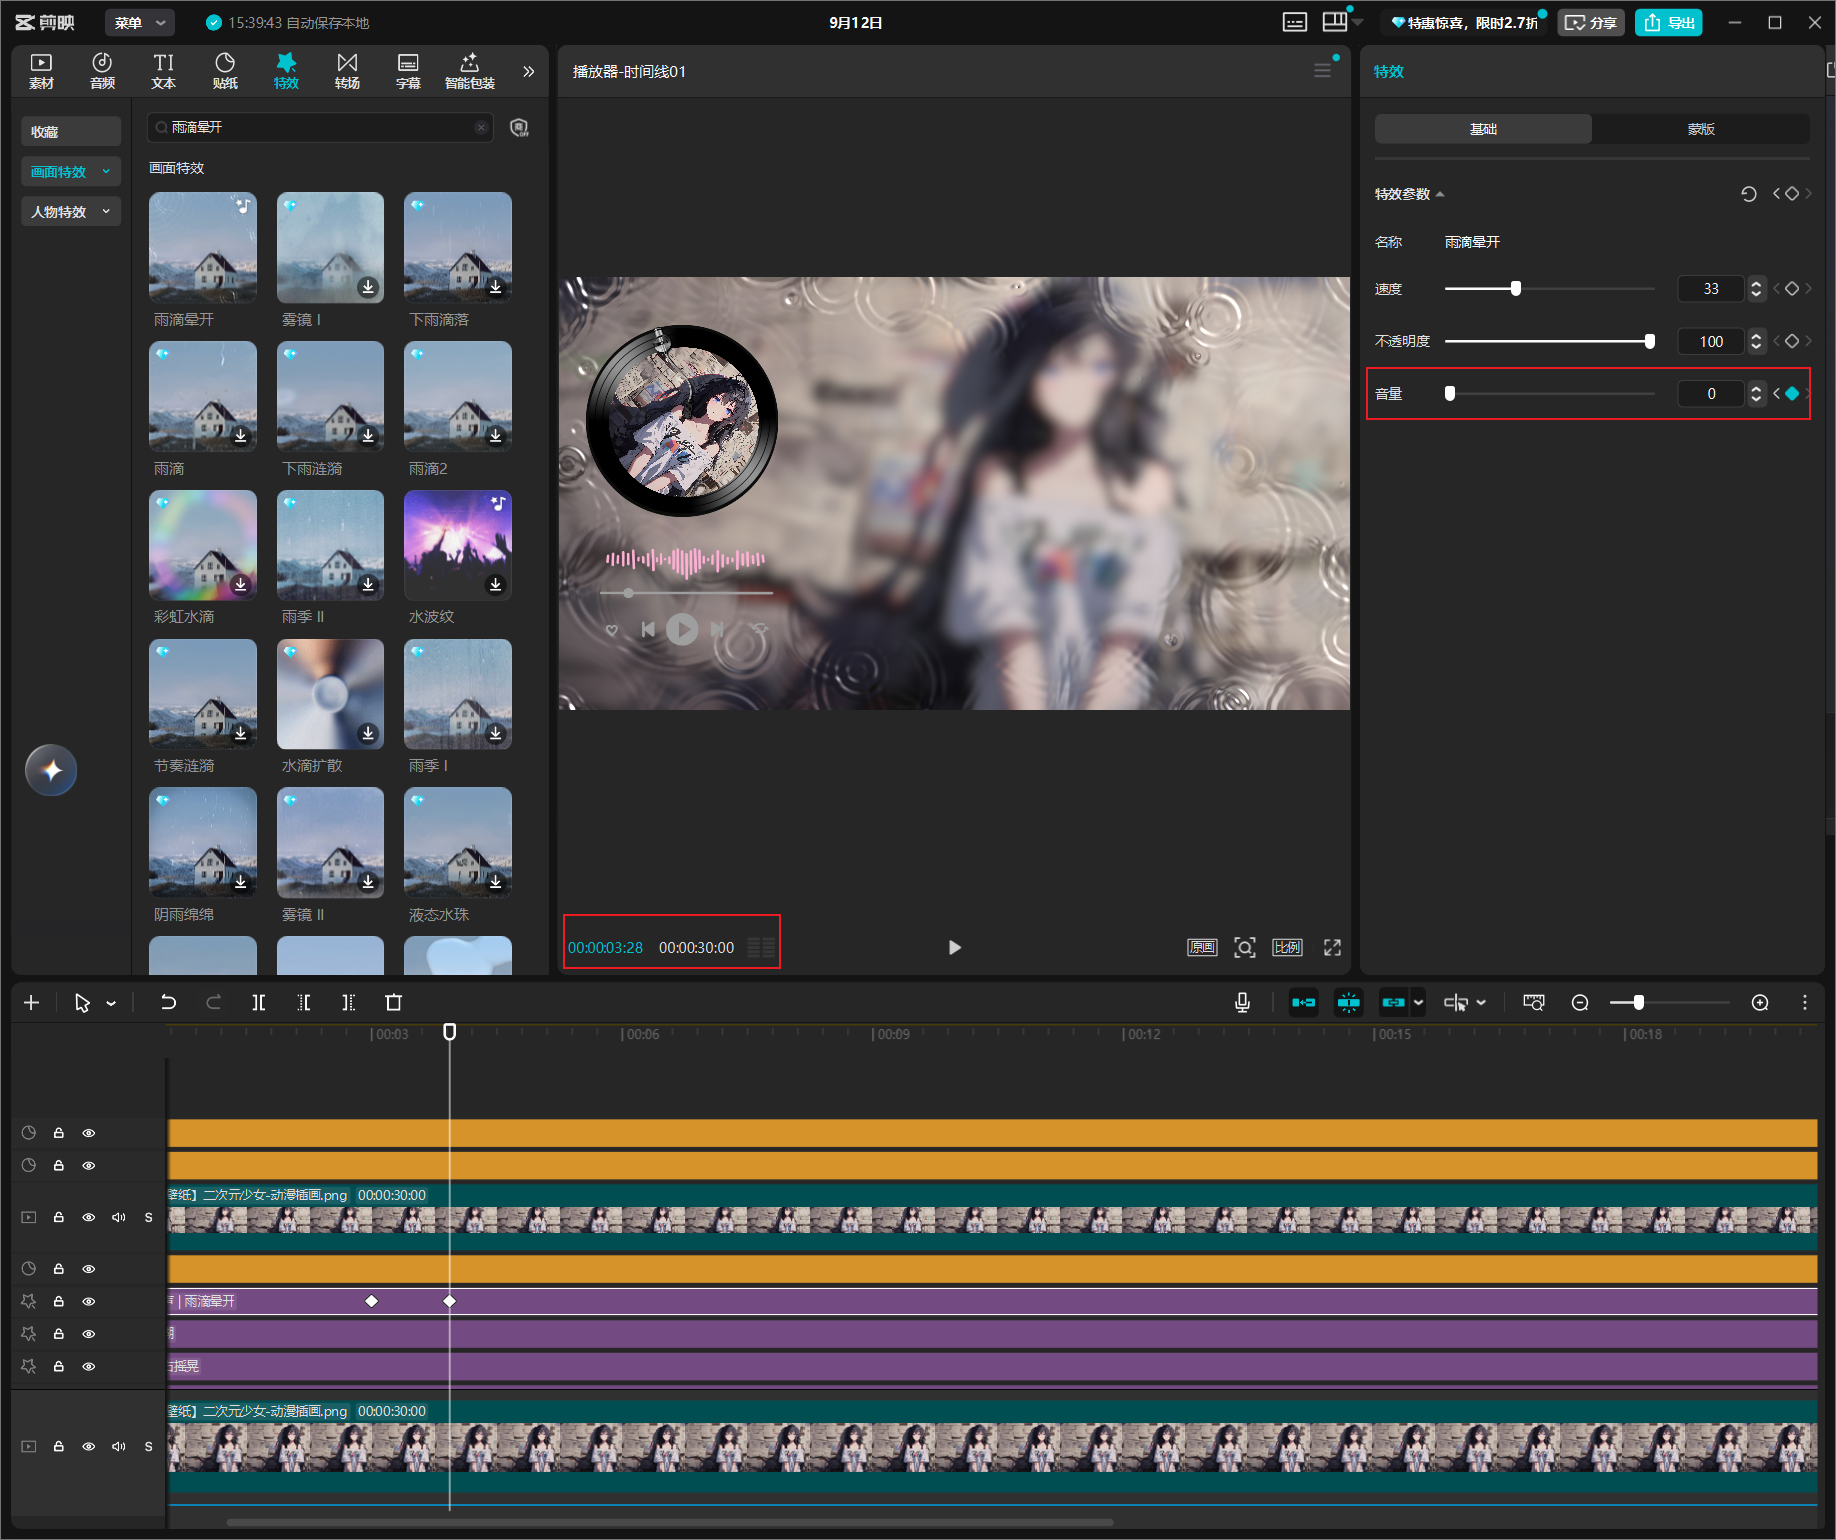Choose the 彩虹水滴 effect thumbnail
The width and height of the screenshot is (1836, 1540).
coord(203,545)
